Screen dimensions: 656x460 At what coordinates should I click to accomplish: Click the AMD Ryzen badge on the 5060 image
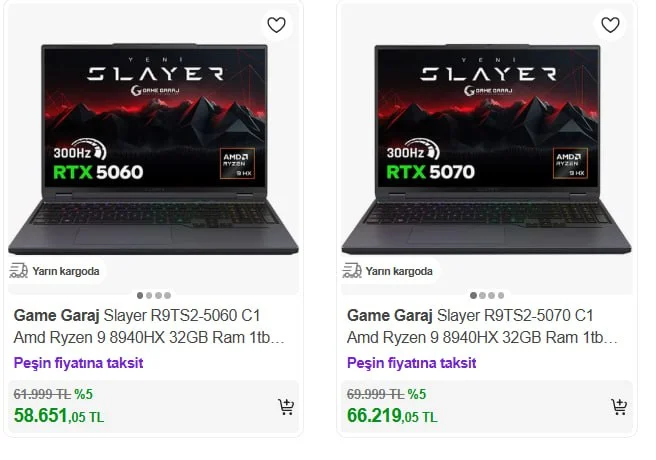pos(237,164)
